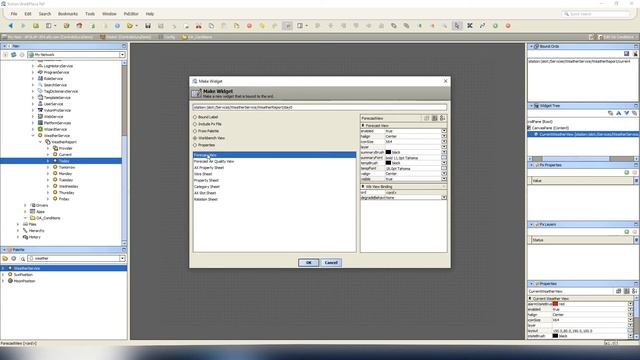640x360 pixels.
Task: Open the Bookmarks menu
Action: point(68,14)
